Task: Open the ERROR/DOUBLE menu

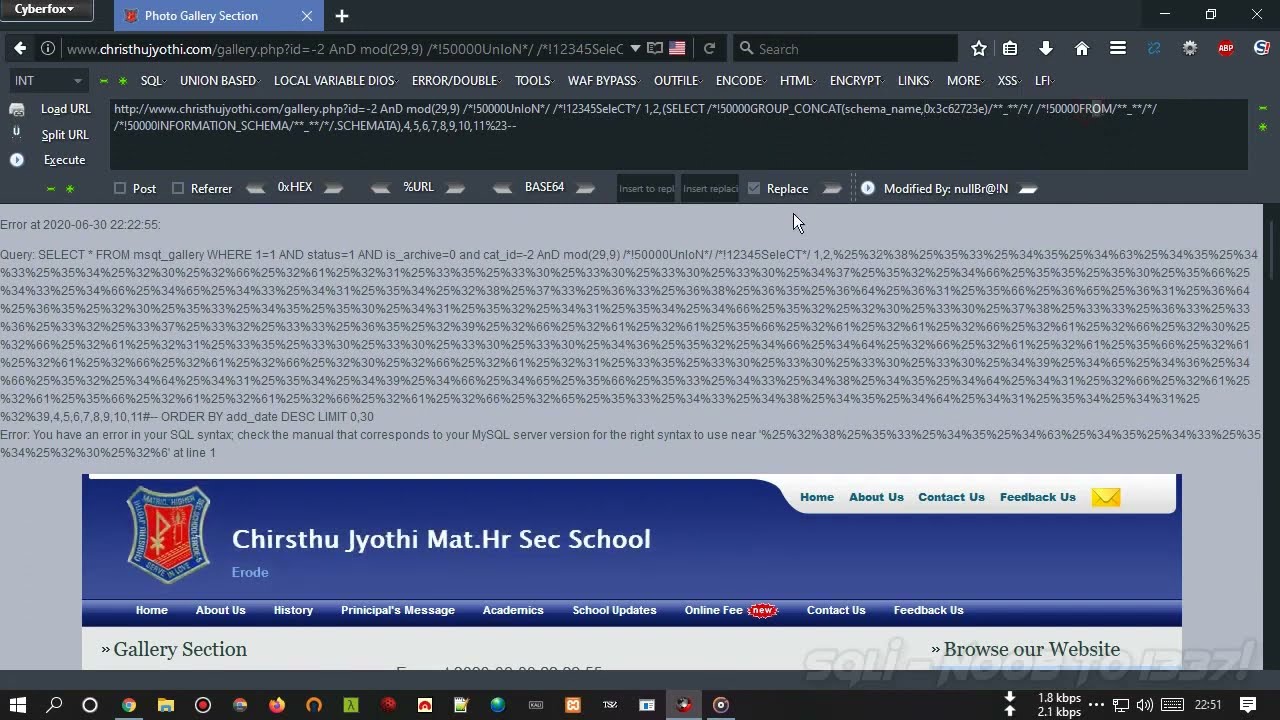Action: (457, 81)
